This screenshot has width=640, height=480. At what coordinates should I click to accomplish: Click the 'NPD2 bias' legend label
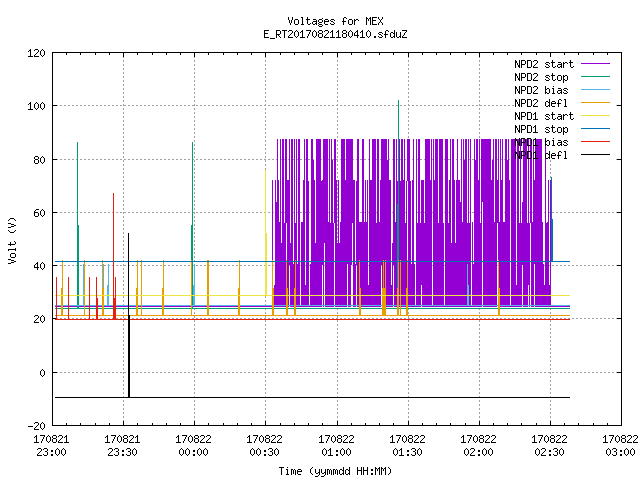(x=541, y=90)
